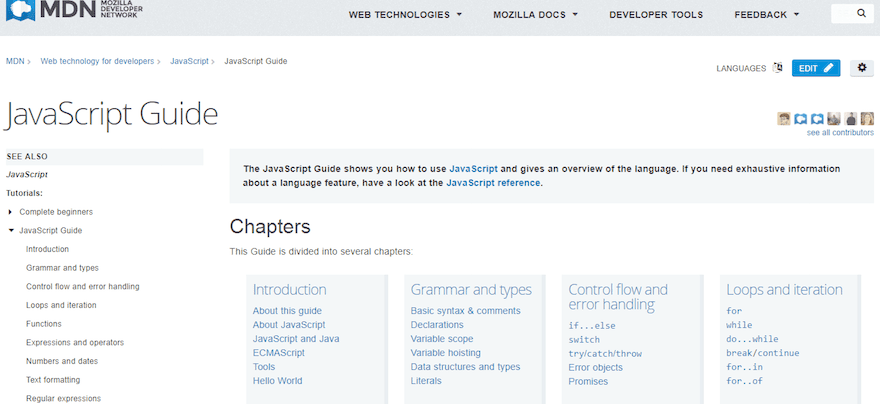This screenshot has height=404, width=880.
Task: Select Functions in sidebar
Action: [x=44, y=324]
